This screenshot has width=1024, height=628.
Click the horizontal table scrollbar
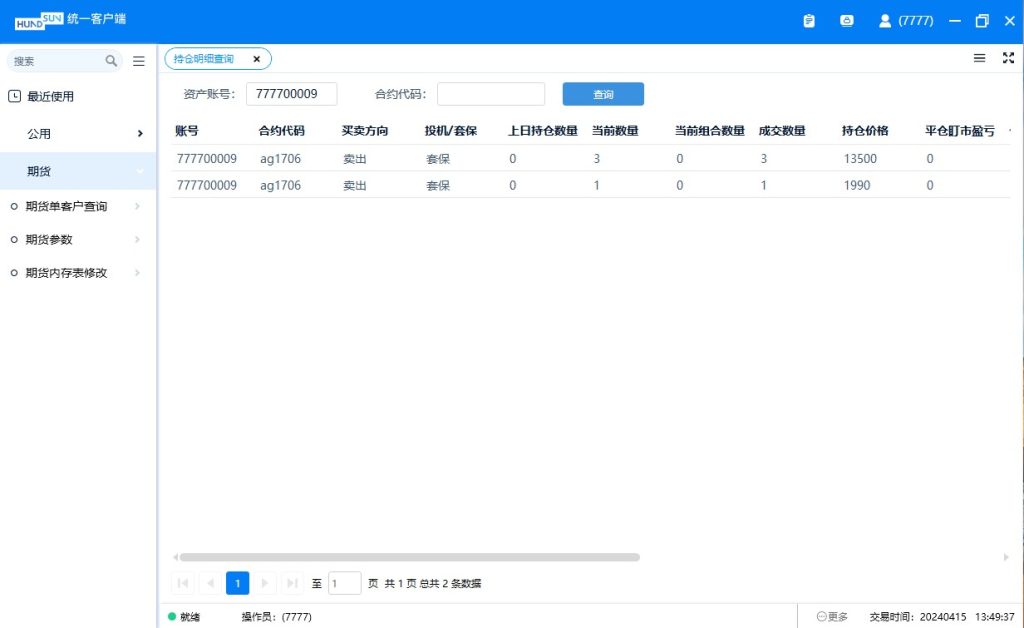pyautogui.click(x=408, y=557)
